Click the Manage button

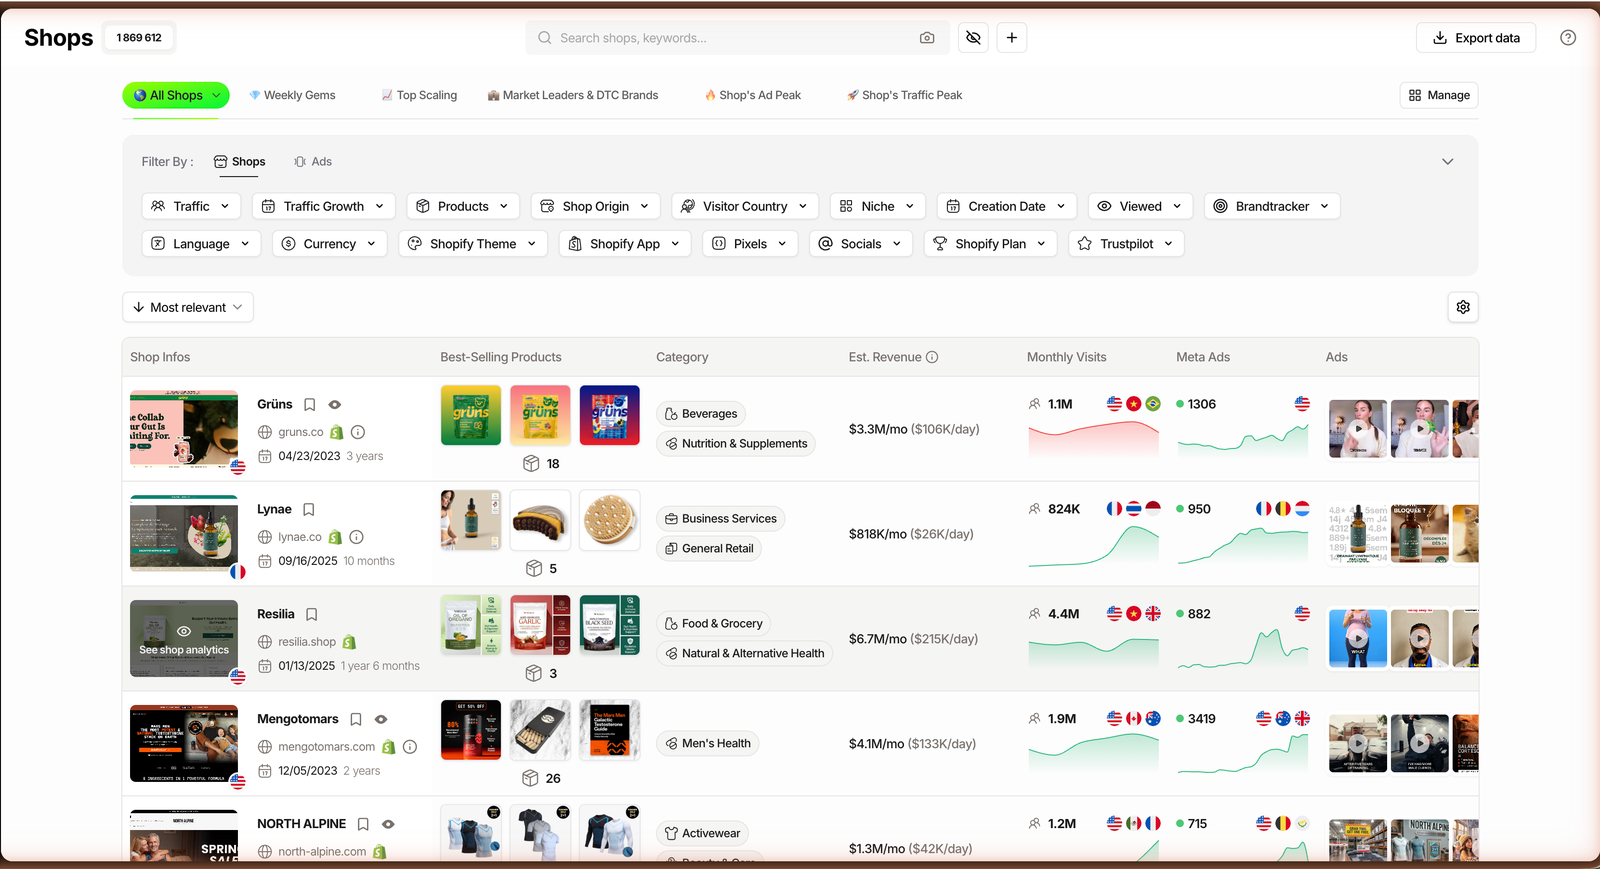tap(1439, 95)
